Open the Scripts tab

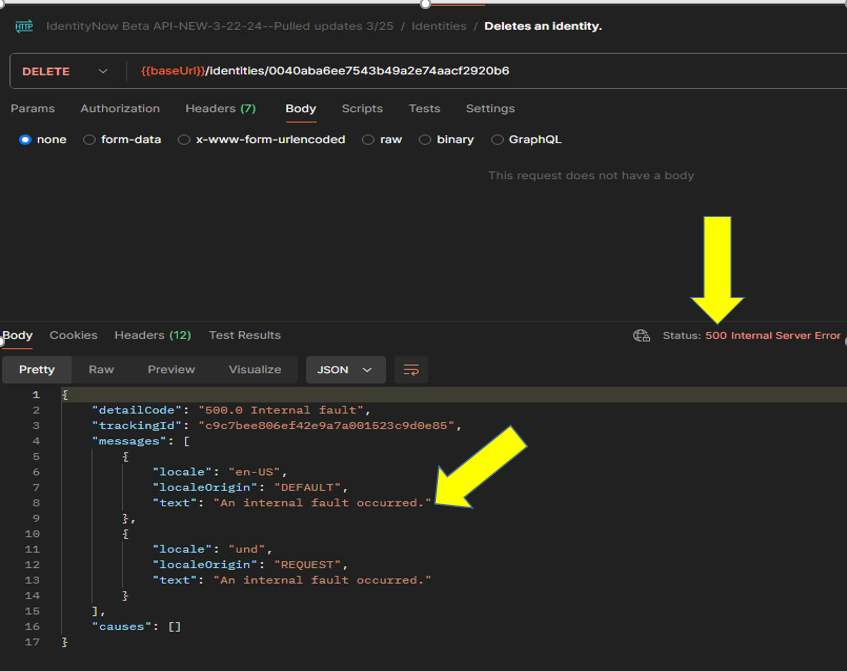[362, 108]
